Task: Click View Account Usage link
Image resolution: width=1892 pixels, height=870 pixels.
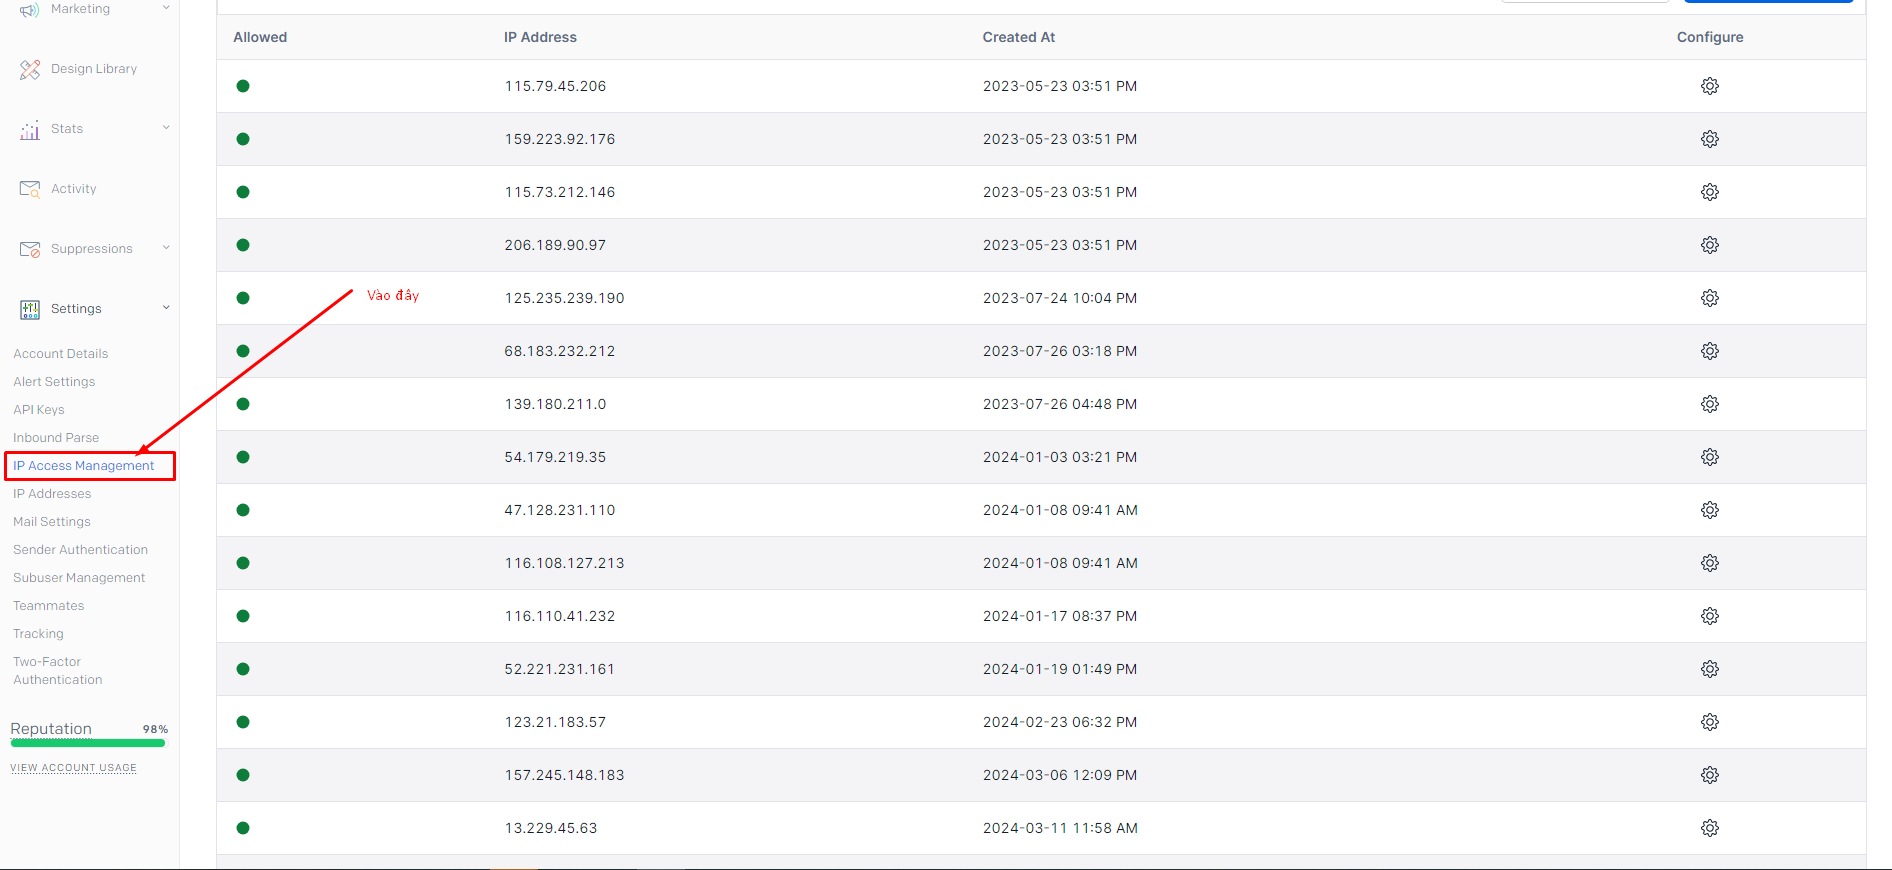Action: pyautogui.click(x=73, y=768)
